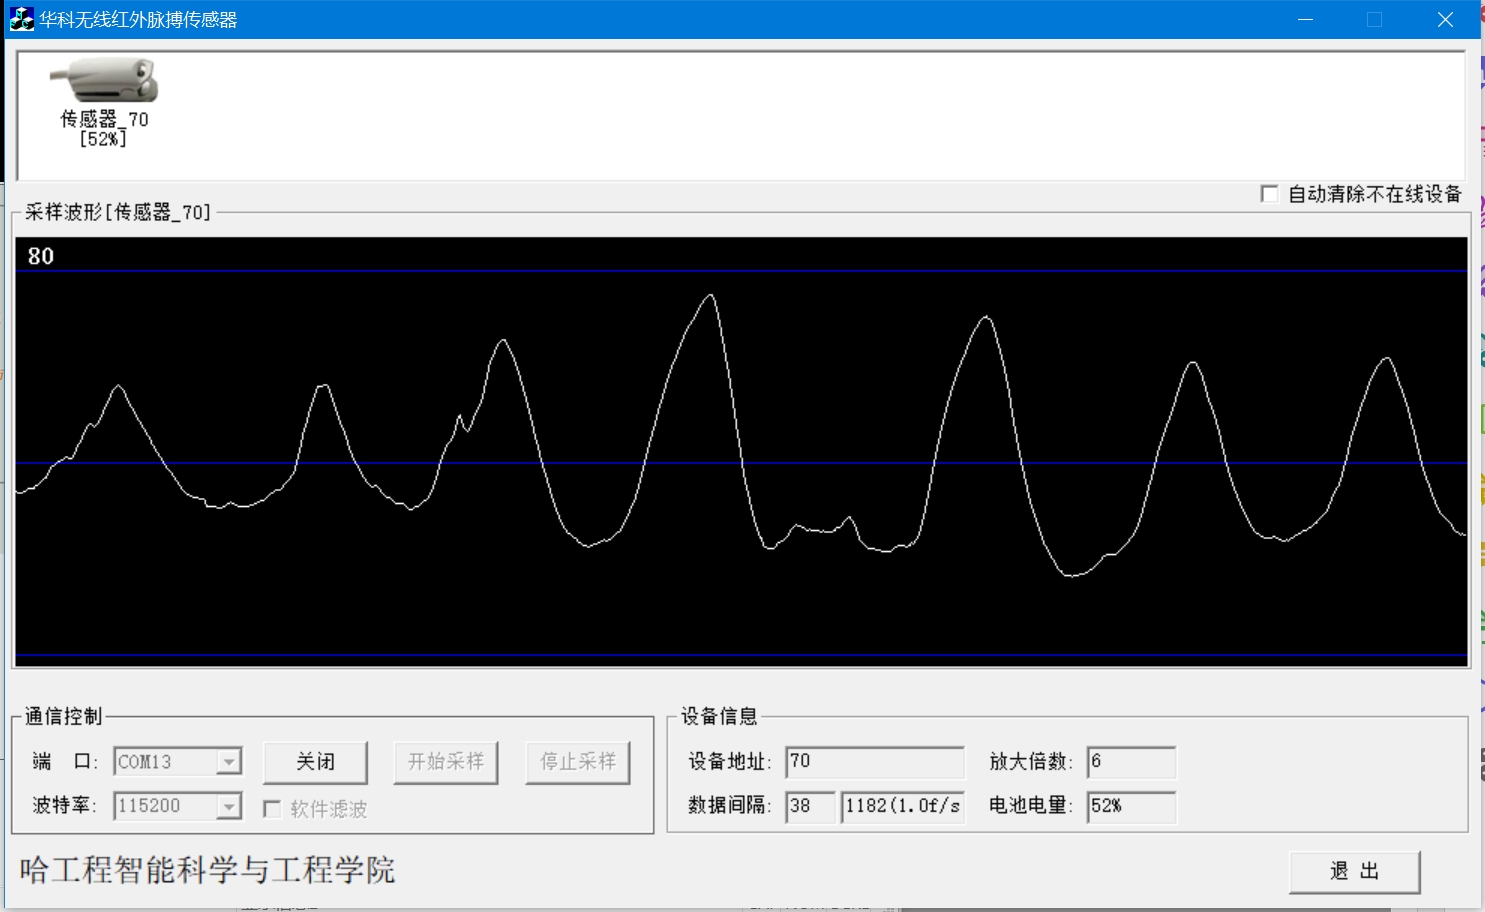Click the 设备地址 field showing 70
The height and width of the screenshot is (912, 1485).
(874, 762)
